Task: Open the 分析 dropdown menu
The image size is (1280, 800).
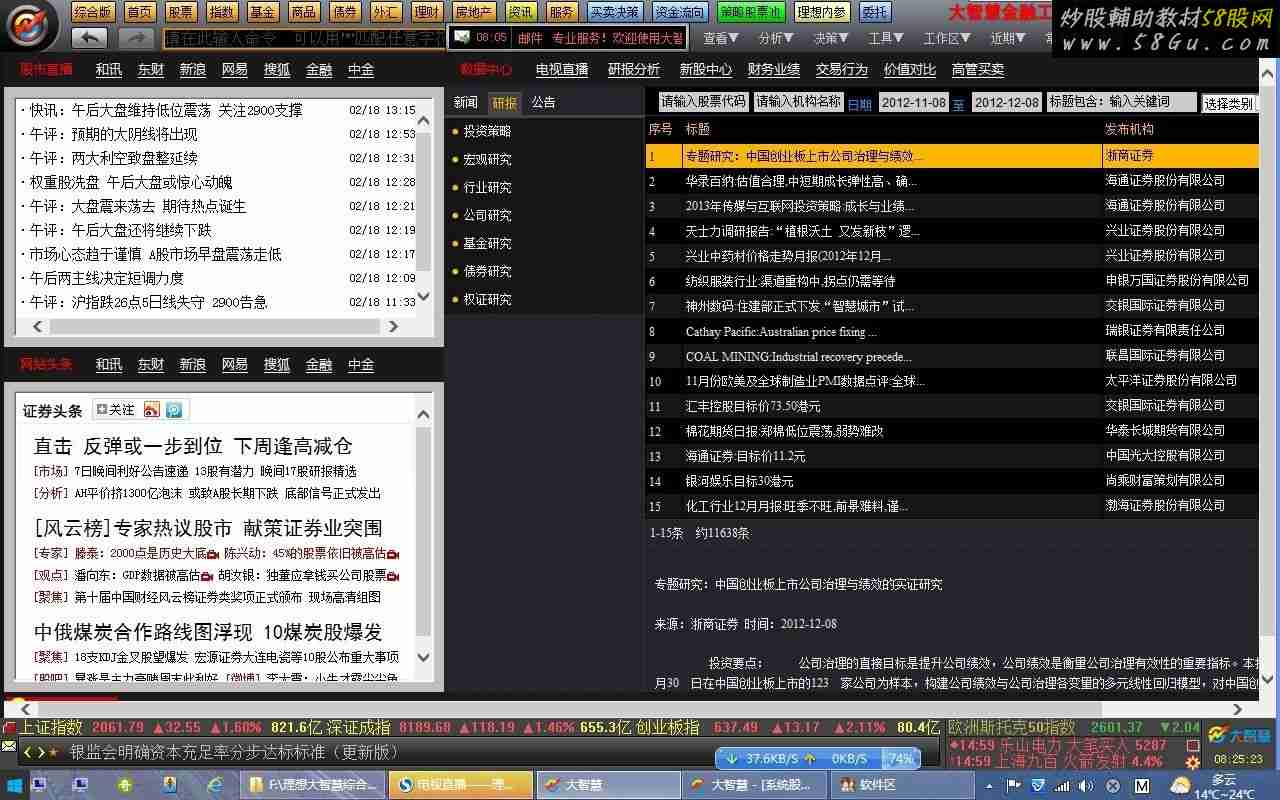Action: pos(776,38)
